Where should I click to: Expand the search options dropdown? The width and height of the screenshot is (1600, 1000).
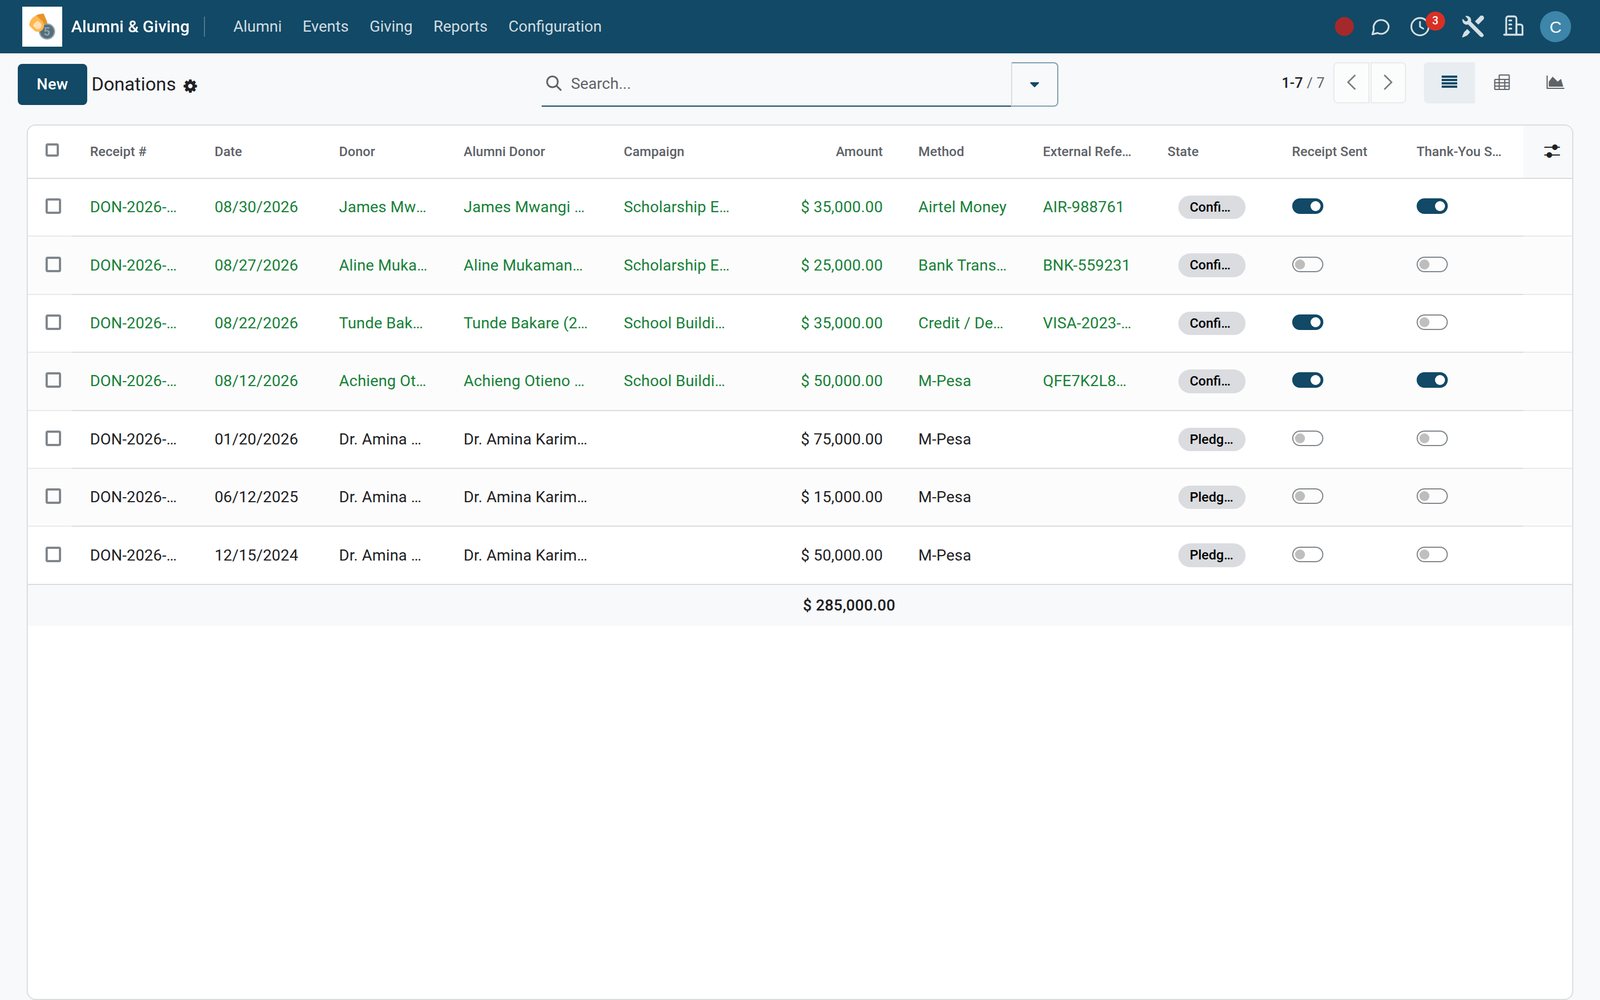(1034, 84)
